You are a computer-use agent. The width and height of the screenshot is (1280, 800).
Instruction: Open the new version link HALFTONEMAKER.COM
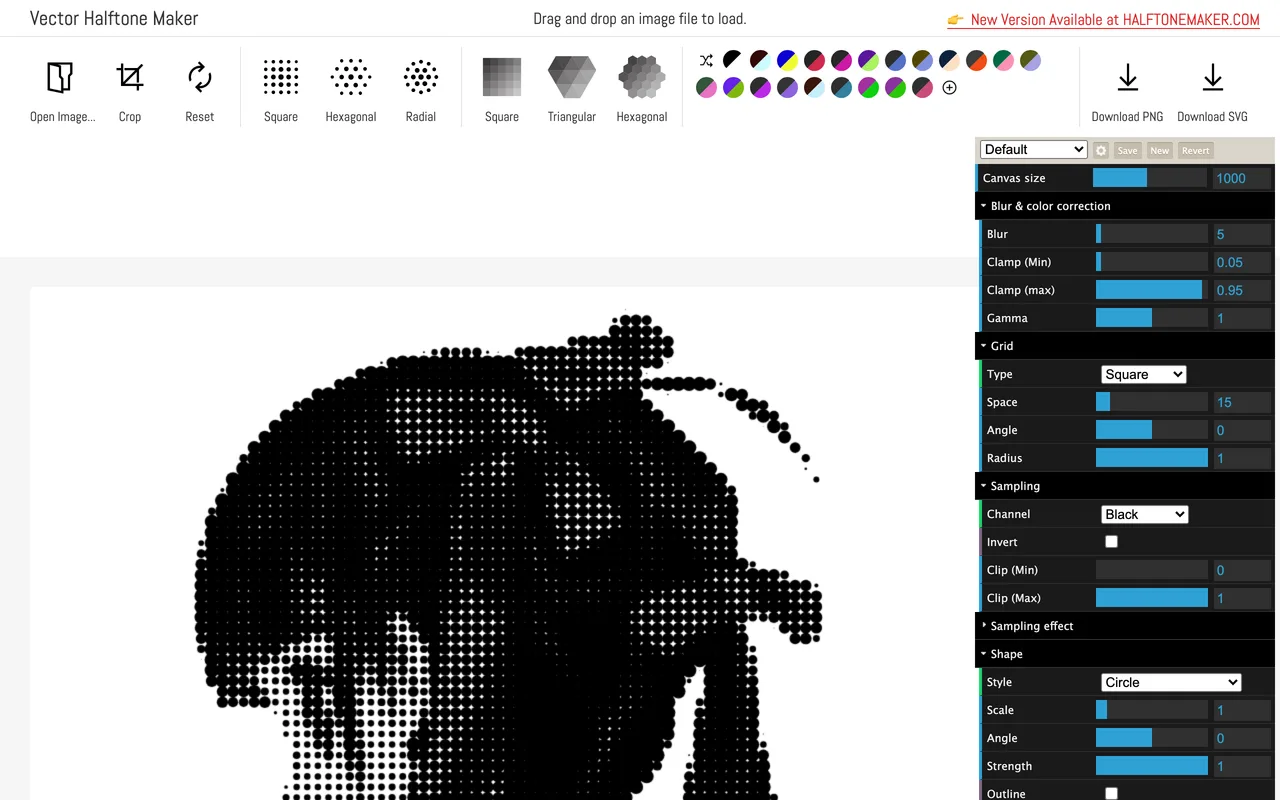(x=1103, y=19)
